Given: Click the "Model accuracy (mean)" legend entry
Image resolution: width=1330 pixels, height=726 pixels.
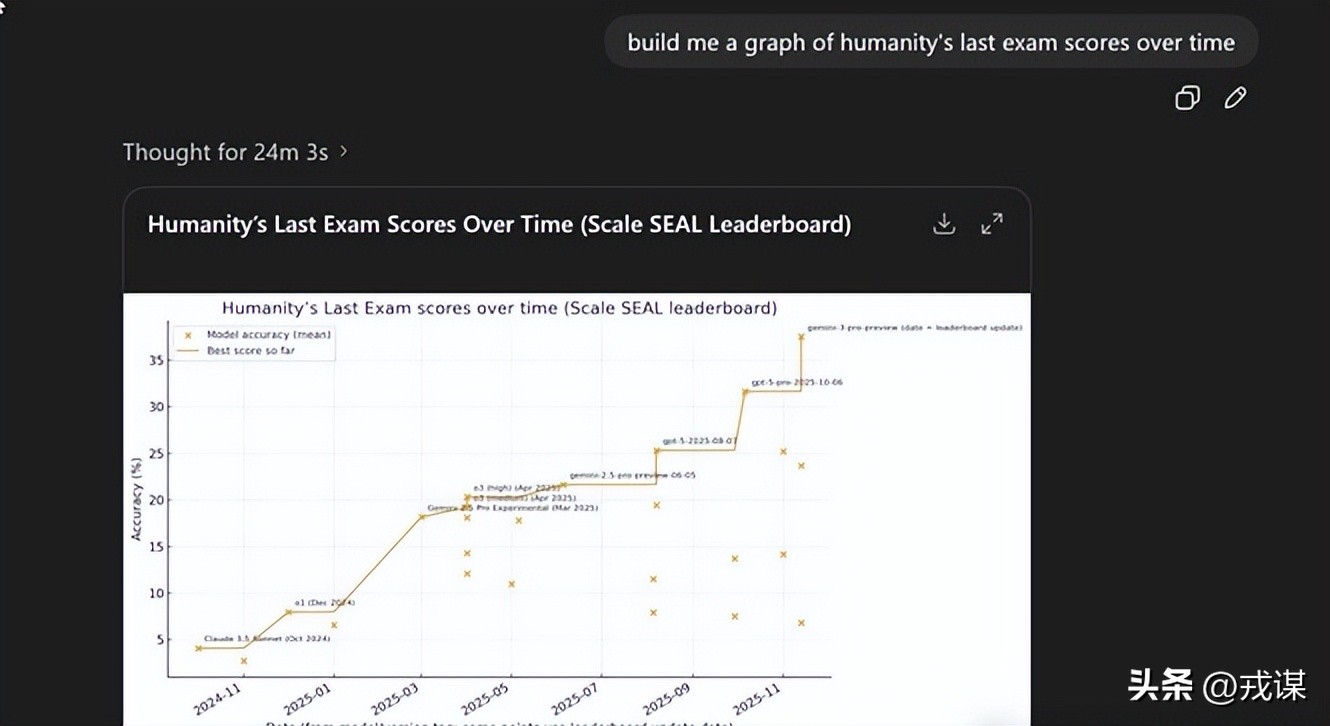Looking at the screenshot, I should (267, 335).
